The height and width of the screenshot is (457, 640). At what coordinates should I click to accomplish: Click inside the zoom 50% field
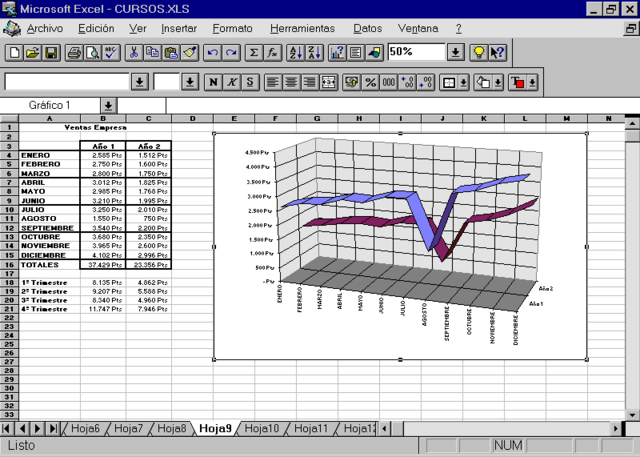pos(416,52)
